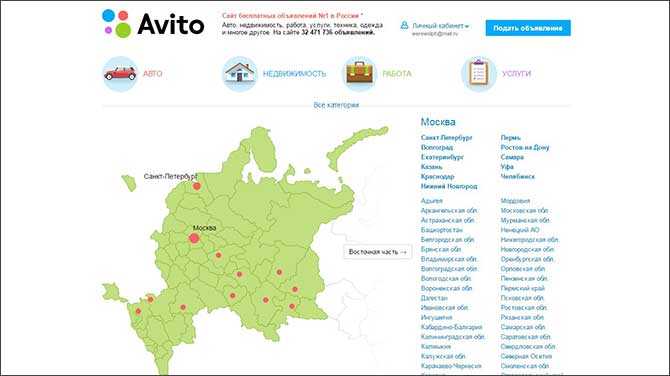Select the Москва red dot on map
Screen dimensions: 670x376
[x=194, y=238]
